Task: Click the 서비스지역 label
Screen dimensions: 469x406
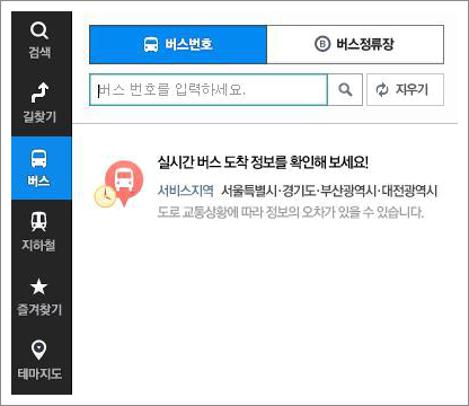Action: [185, 191]
